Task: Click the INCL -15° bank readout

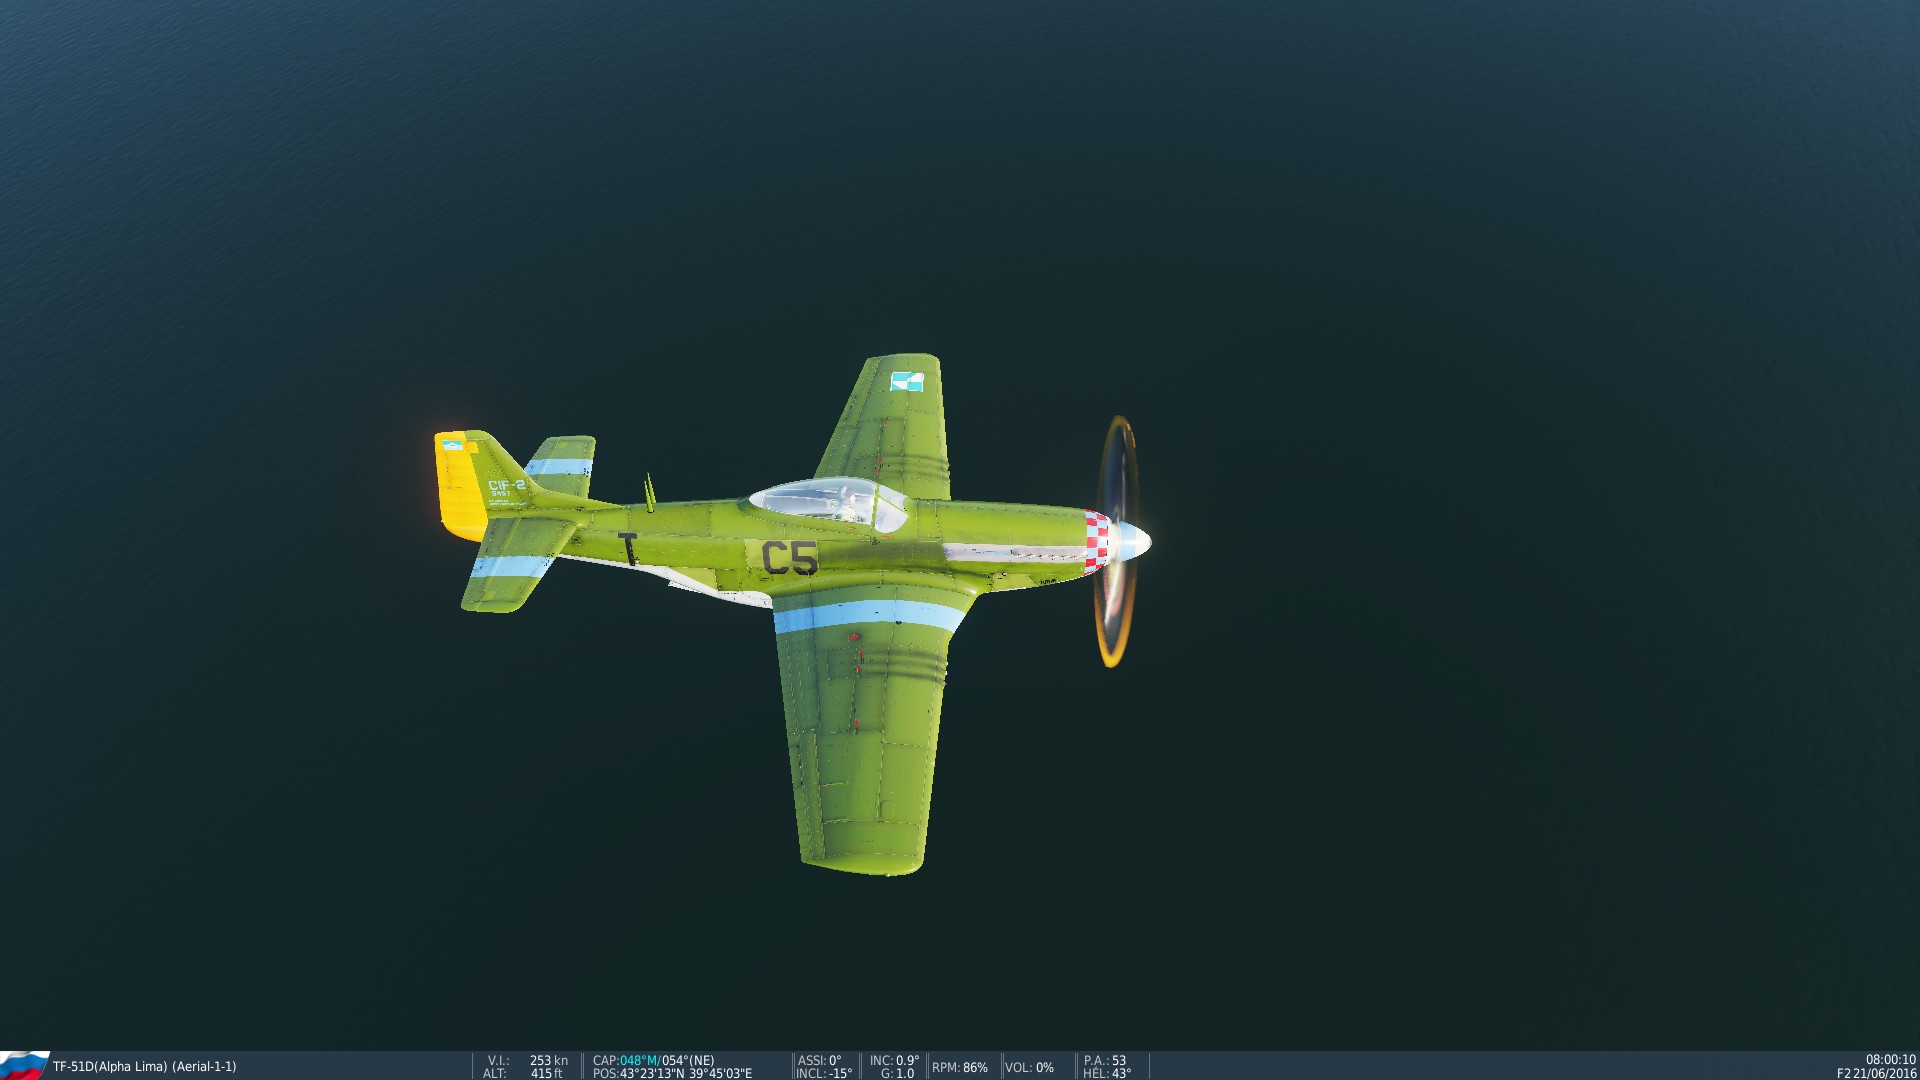Action: [x=824, y=1073]
